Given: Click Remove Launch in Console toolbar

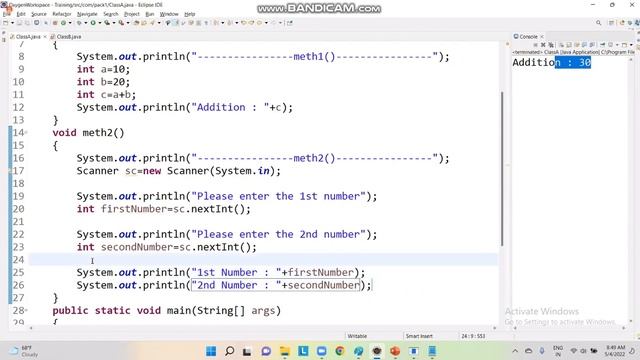Looking at the screenshot, I should tap(543, 45).
